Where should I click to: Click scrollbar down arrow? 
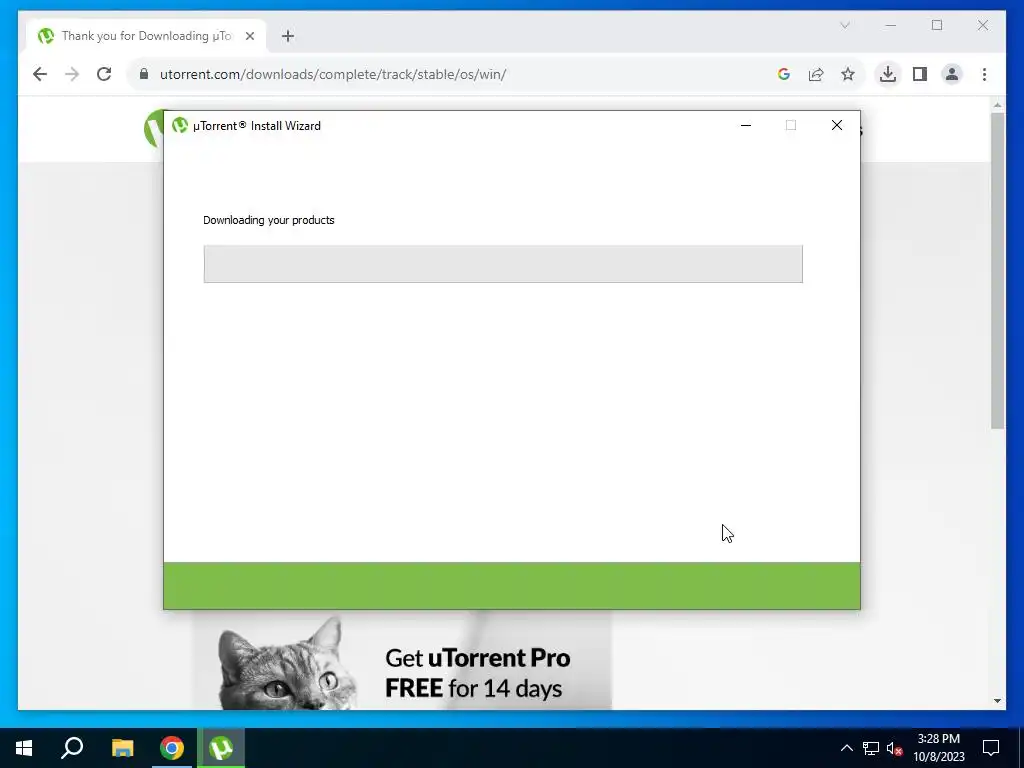coord(997,701)
